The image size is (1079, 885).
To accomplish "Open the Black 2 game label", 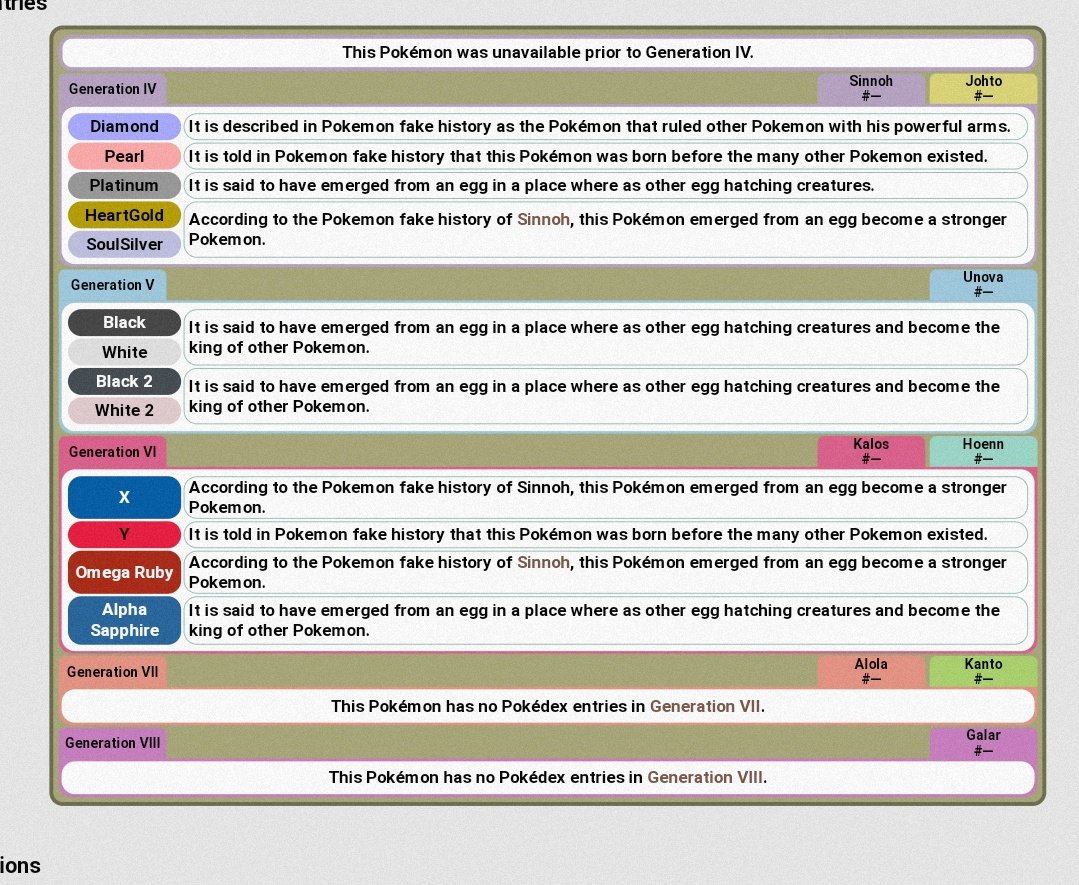I will 124,381.
